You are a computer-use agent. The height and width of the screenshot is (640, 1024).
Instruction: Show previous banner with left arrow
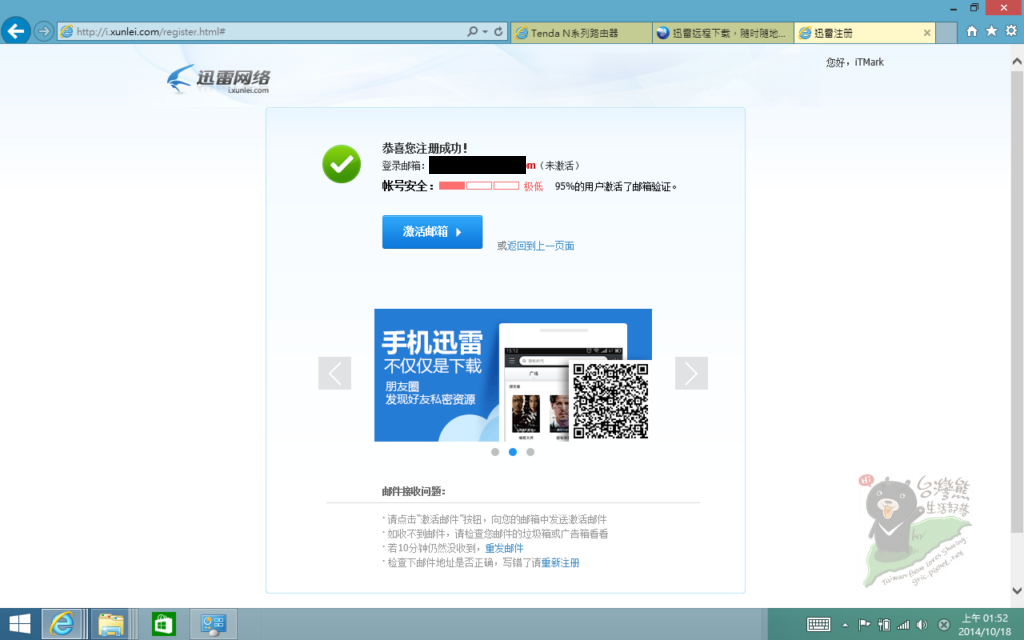[x=334, y=373]
